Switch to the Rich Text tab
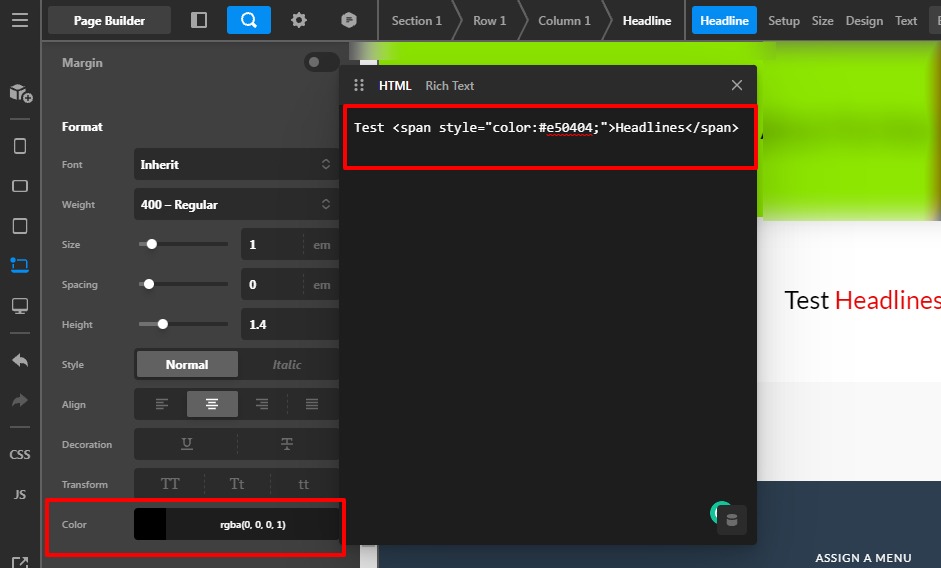 click(449, 86)
